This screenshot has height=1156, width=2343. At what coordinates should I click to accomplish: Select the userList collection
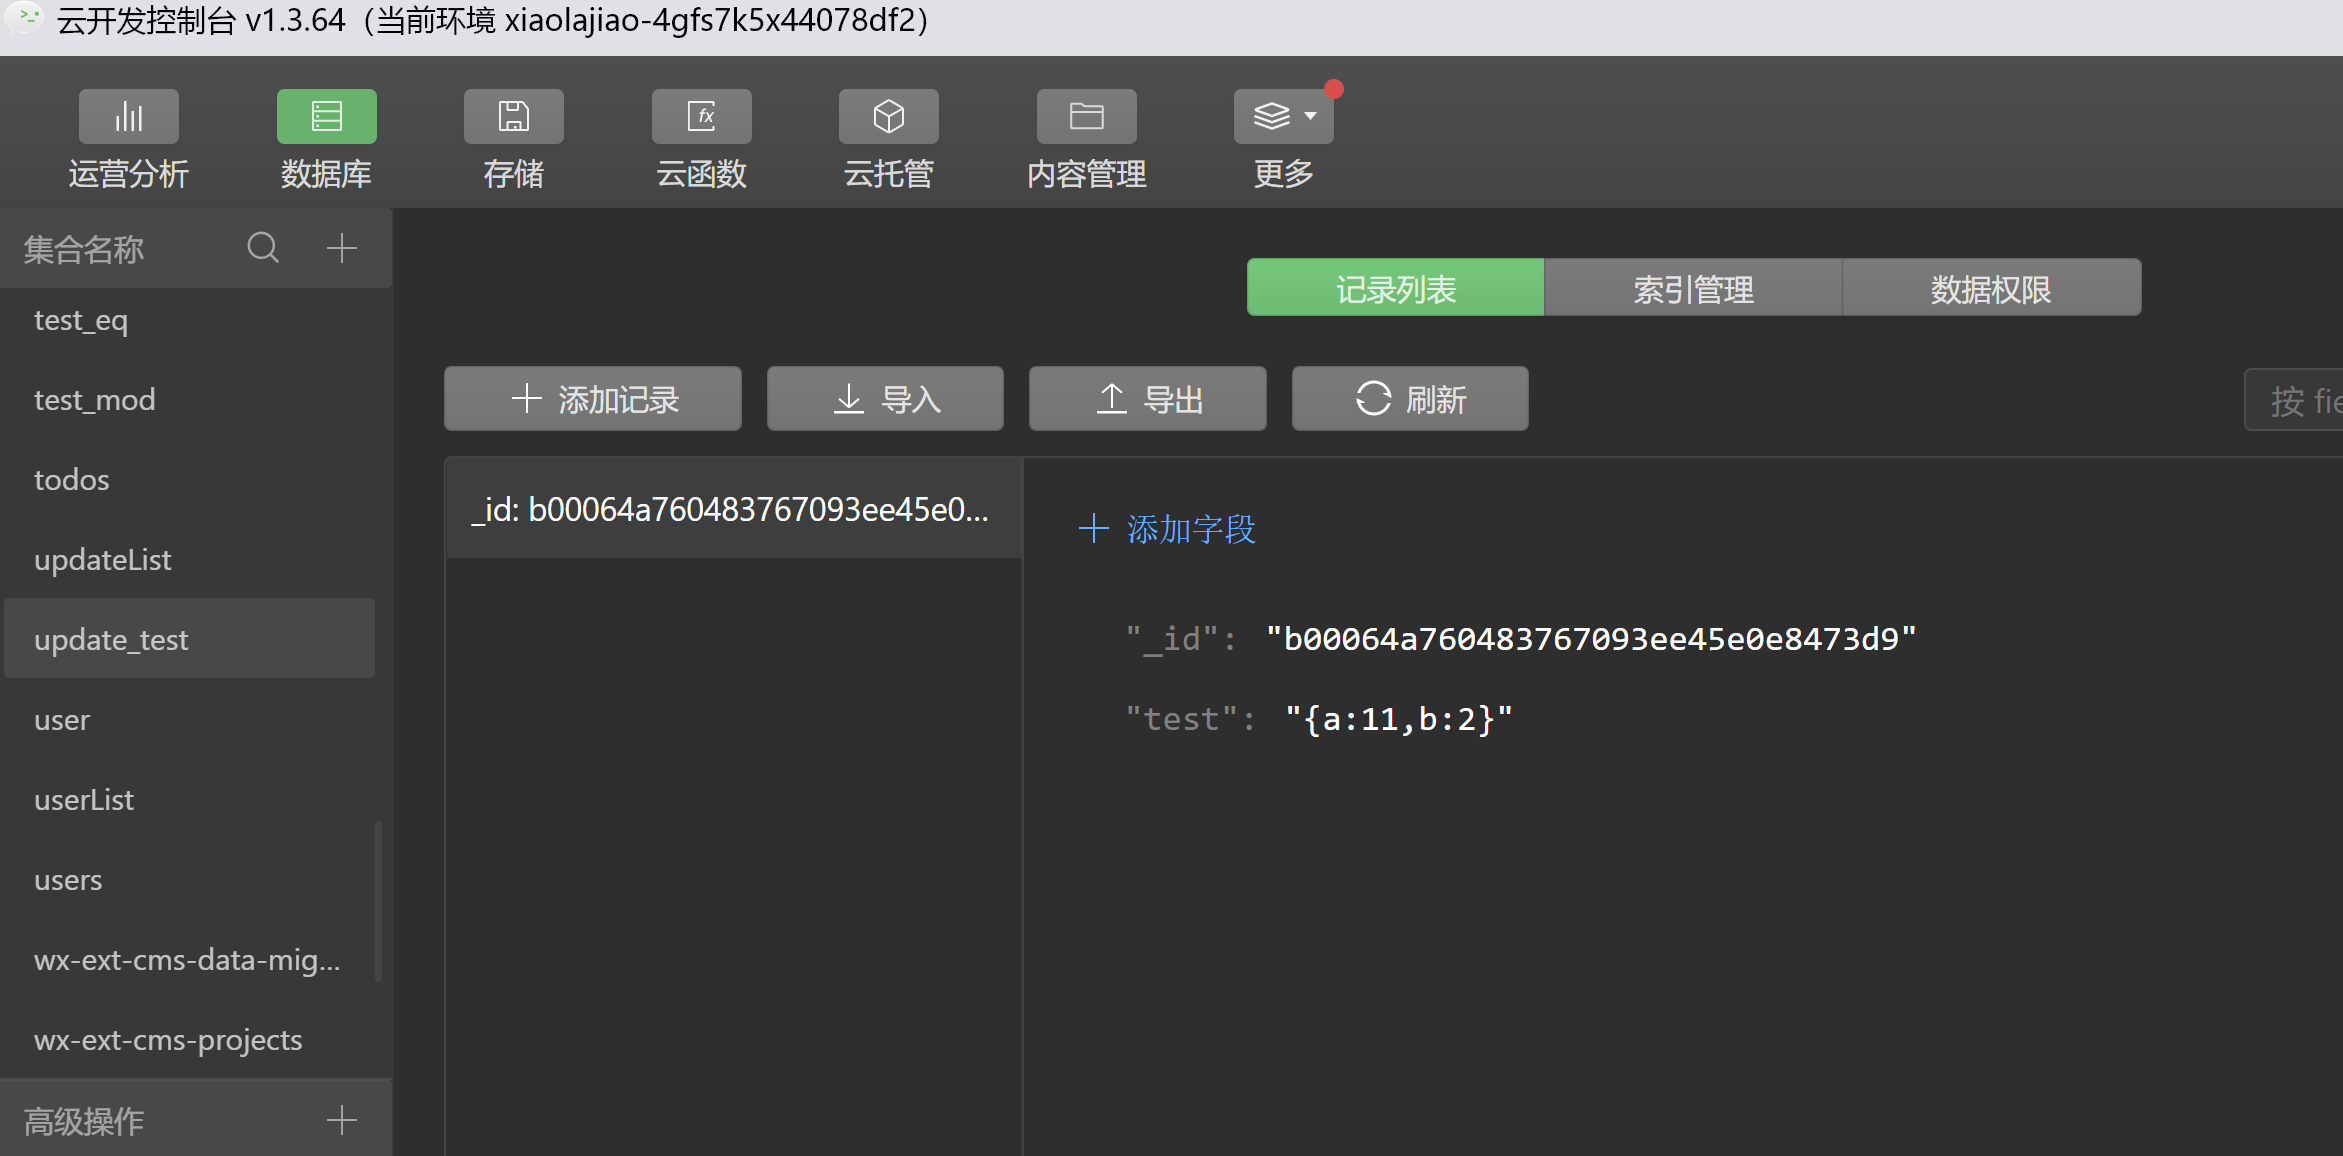pyautogui.click(x=84, y=800)
